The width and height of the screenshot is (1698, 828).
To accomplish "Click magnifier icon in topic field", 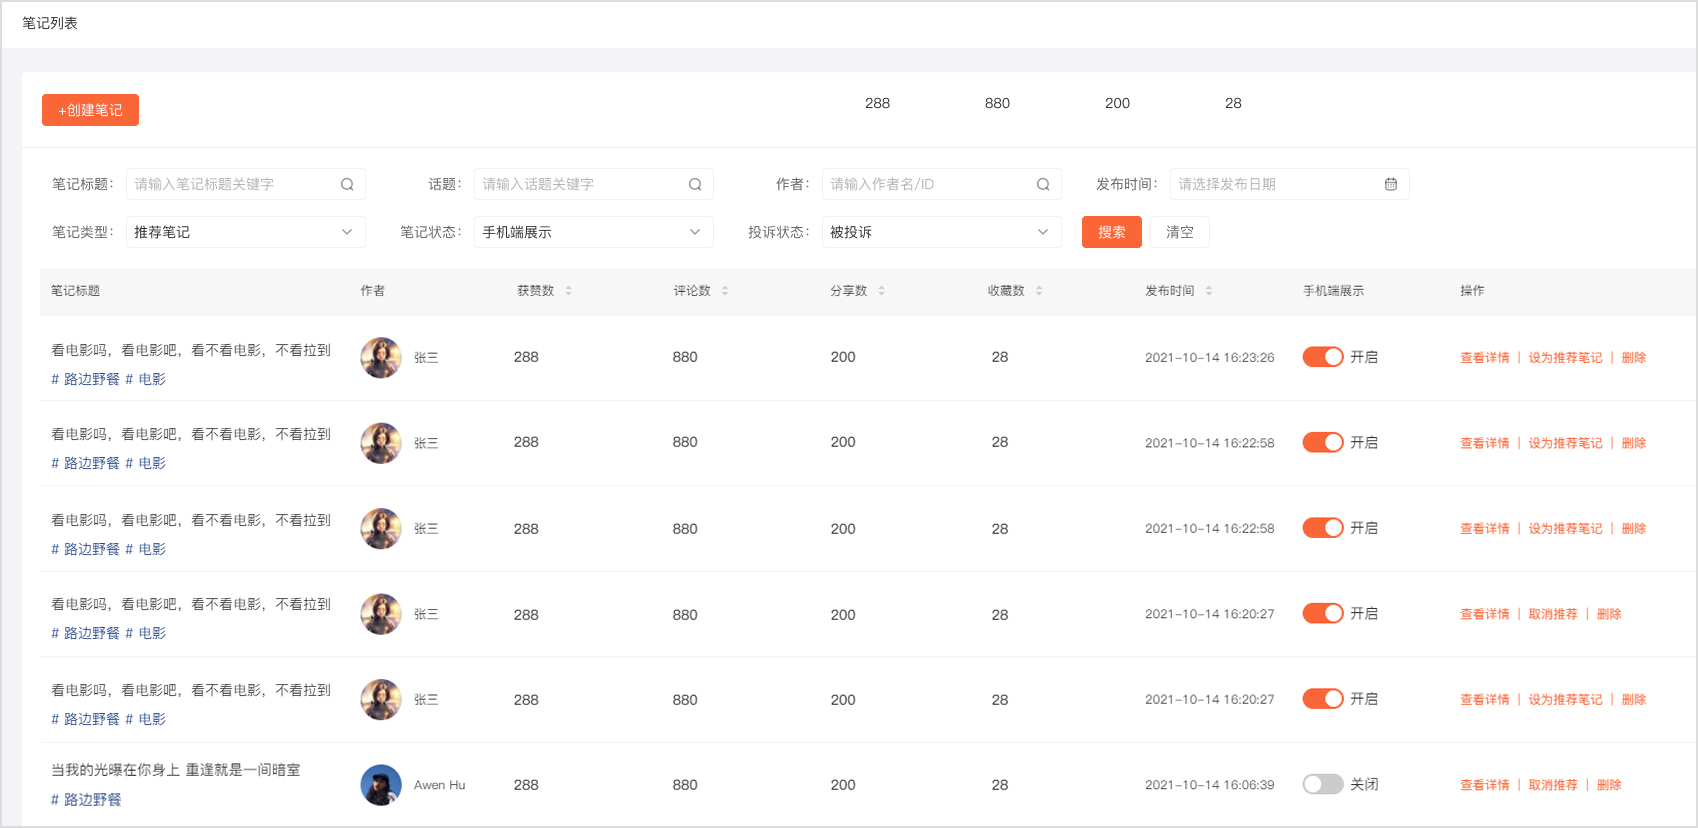I will pos(695,184).
